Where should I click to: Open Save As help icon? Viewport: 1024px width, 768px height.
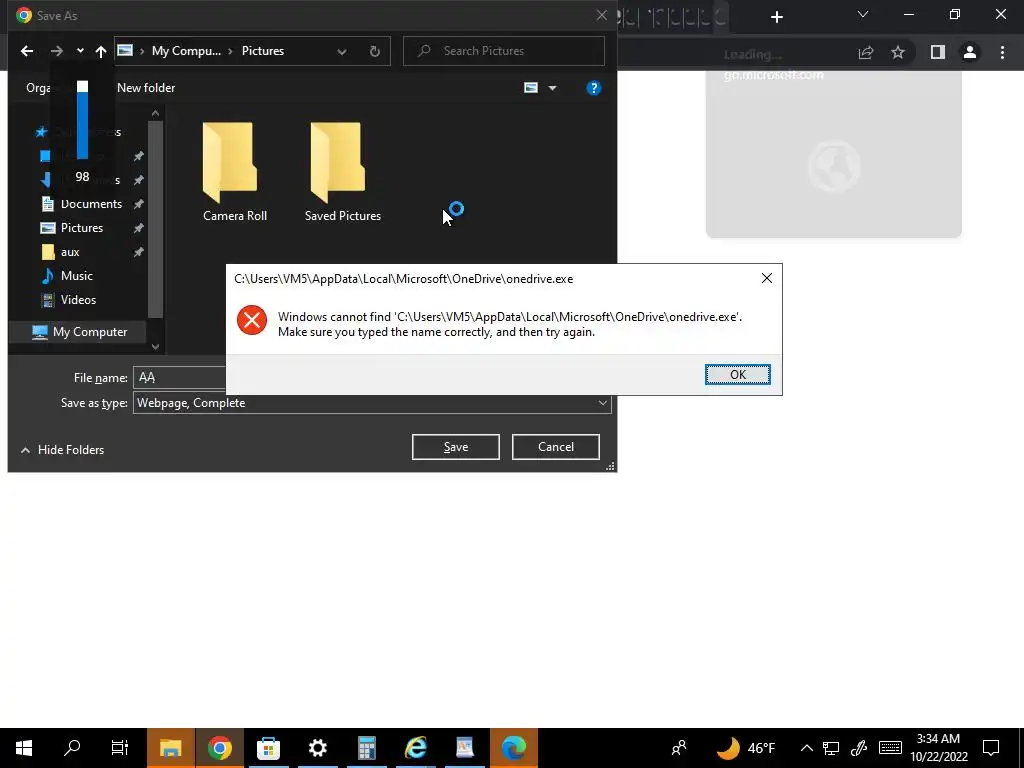click(594, 88)
